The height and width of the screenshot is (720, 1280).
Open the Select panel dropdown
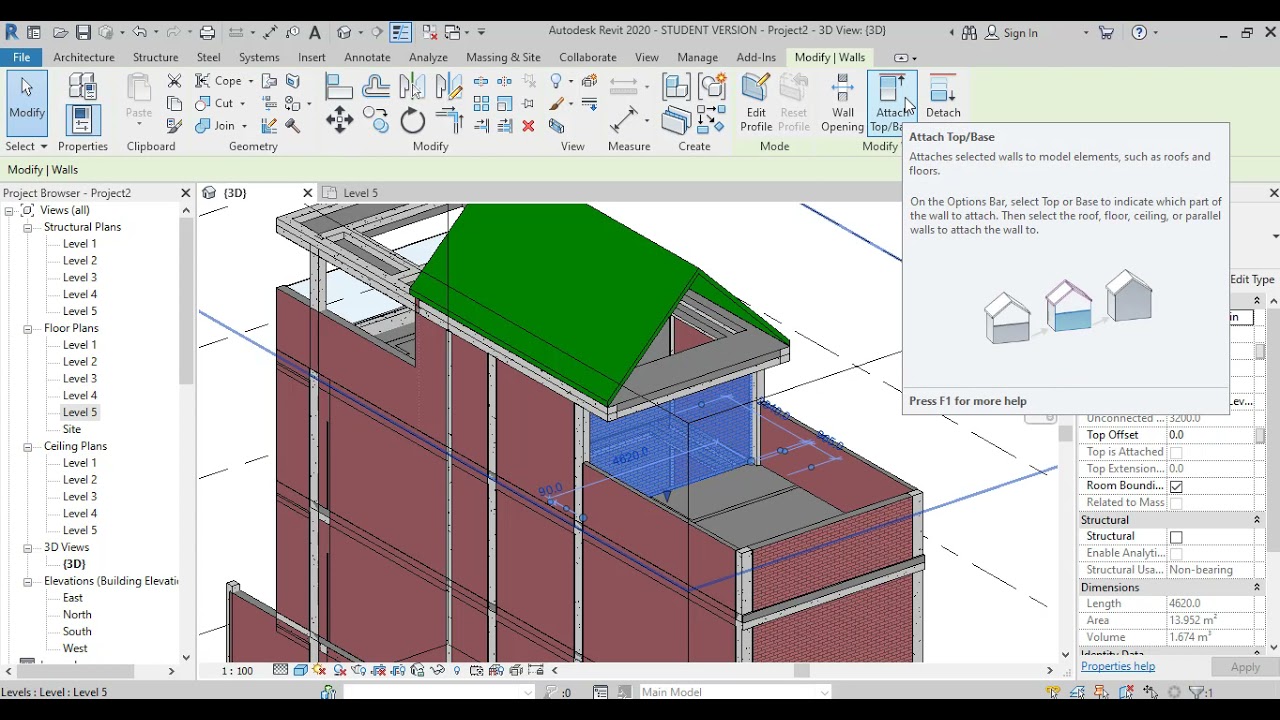tap(26, 146)
